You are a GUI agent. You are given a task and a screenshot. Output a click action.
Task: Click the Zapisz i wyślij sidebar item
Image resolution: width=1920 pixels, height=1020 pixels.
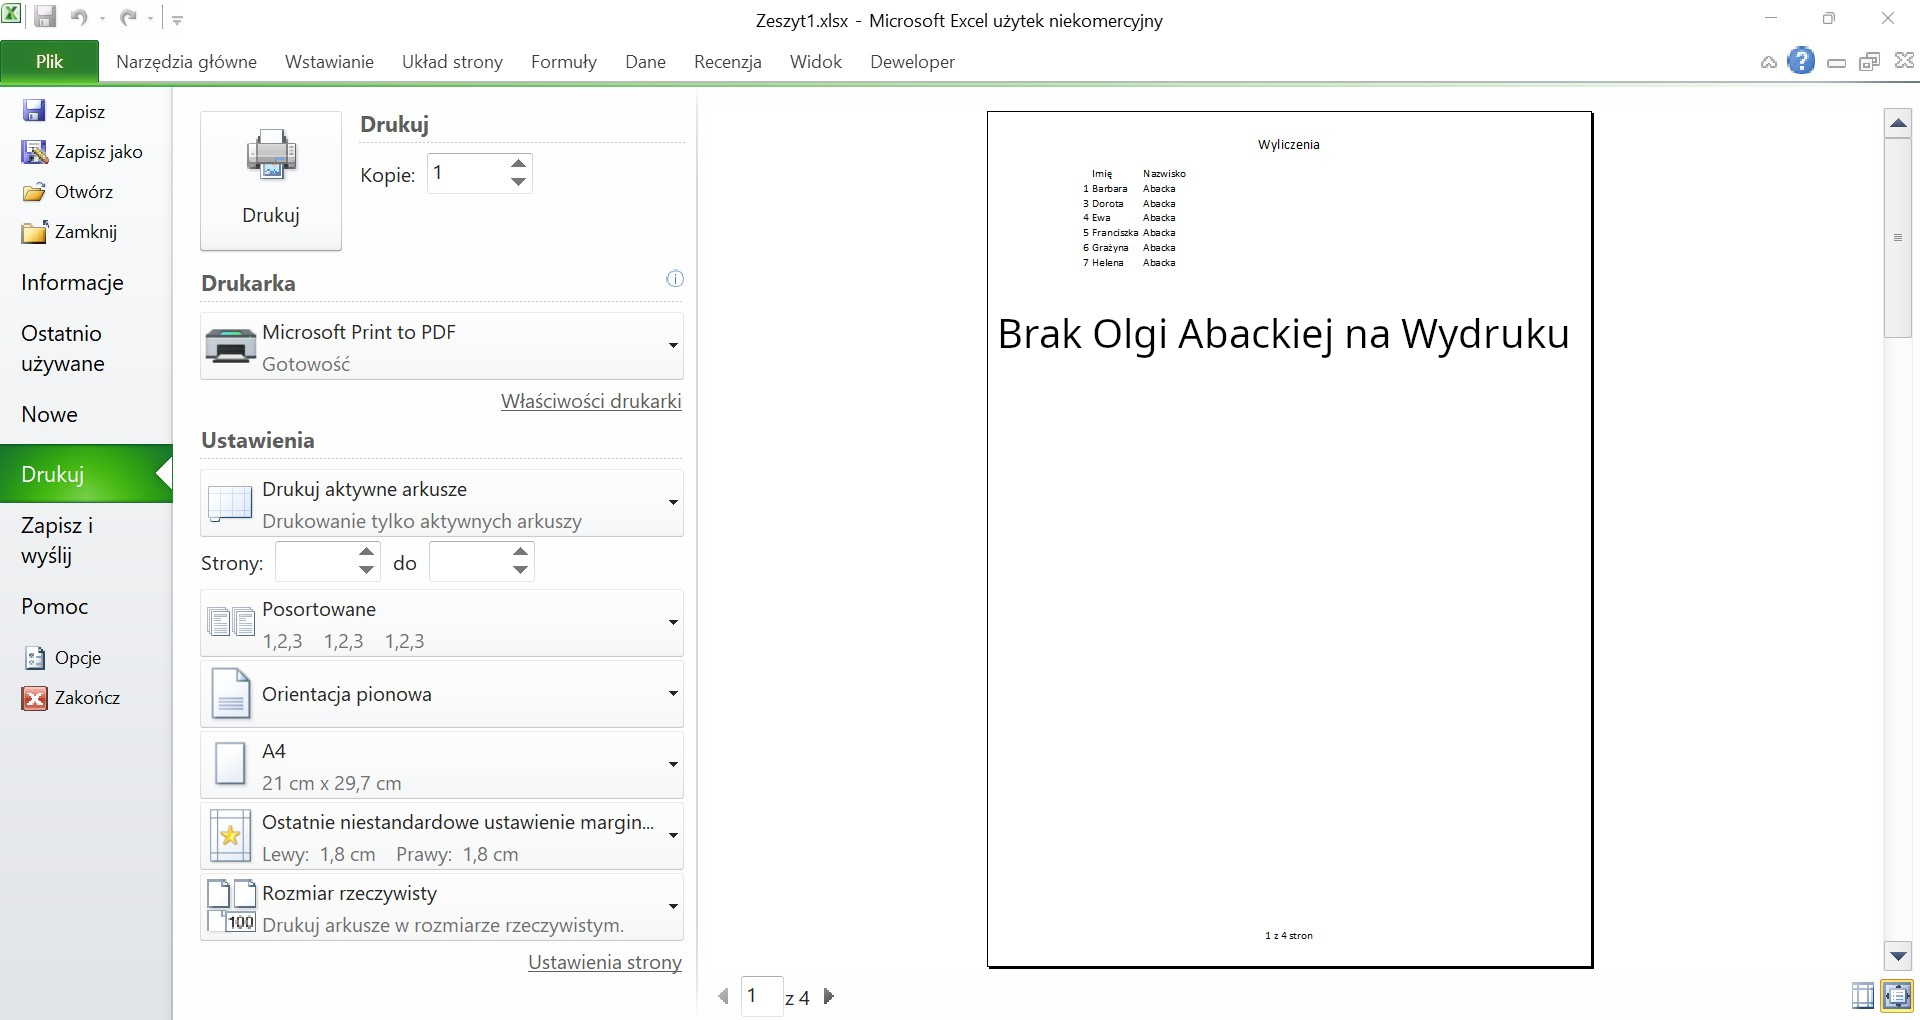coord(57,540)
